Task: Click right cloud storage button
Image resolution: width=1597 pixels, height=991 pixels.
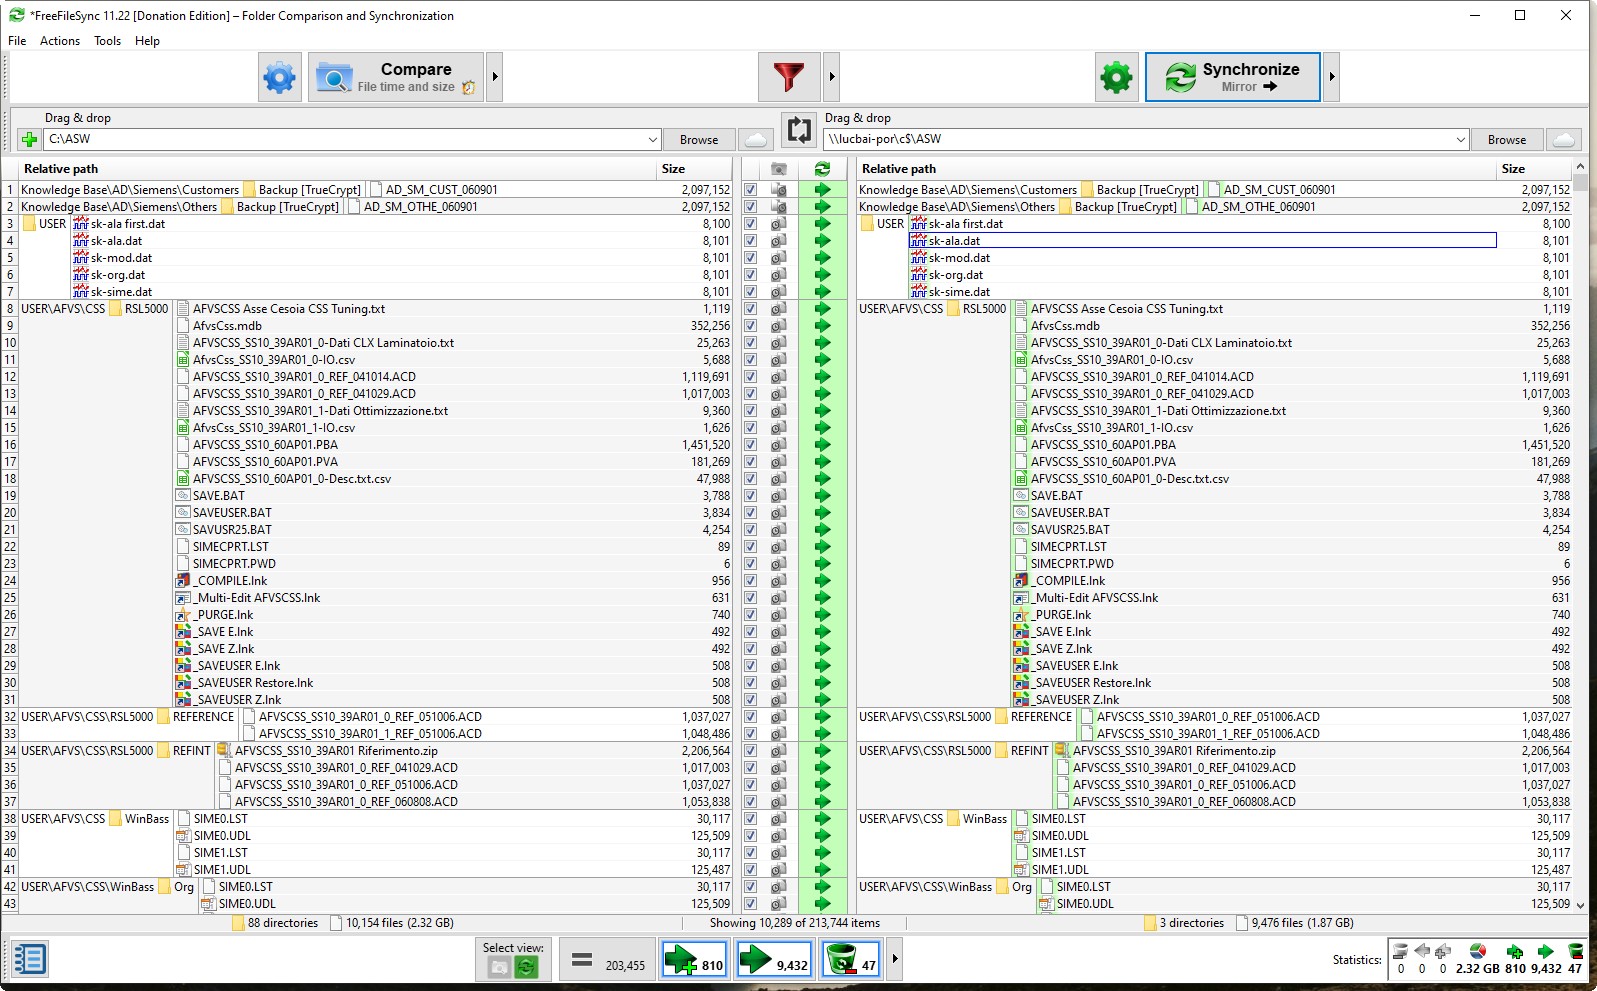Action: point(1564,140)
